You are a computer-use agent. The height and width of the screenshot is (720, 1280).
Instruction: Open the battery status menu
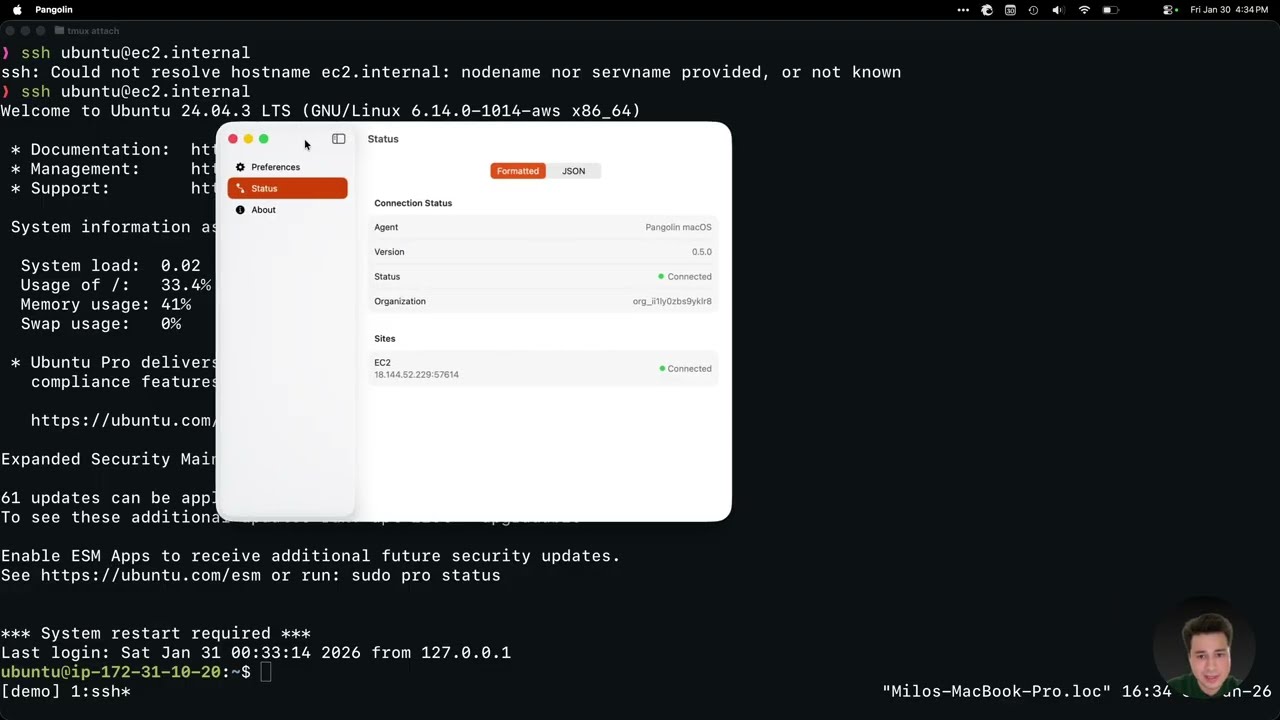coord(1110,10)
